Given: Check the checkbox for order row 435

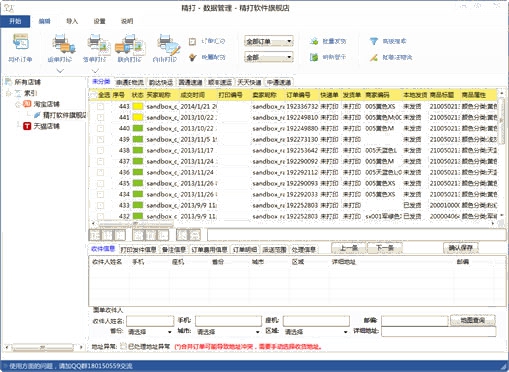Looking at the screenshot, I should click(100, 184).
